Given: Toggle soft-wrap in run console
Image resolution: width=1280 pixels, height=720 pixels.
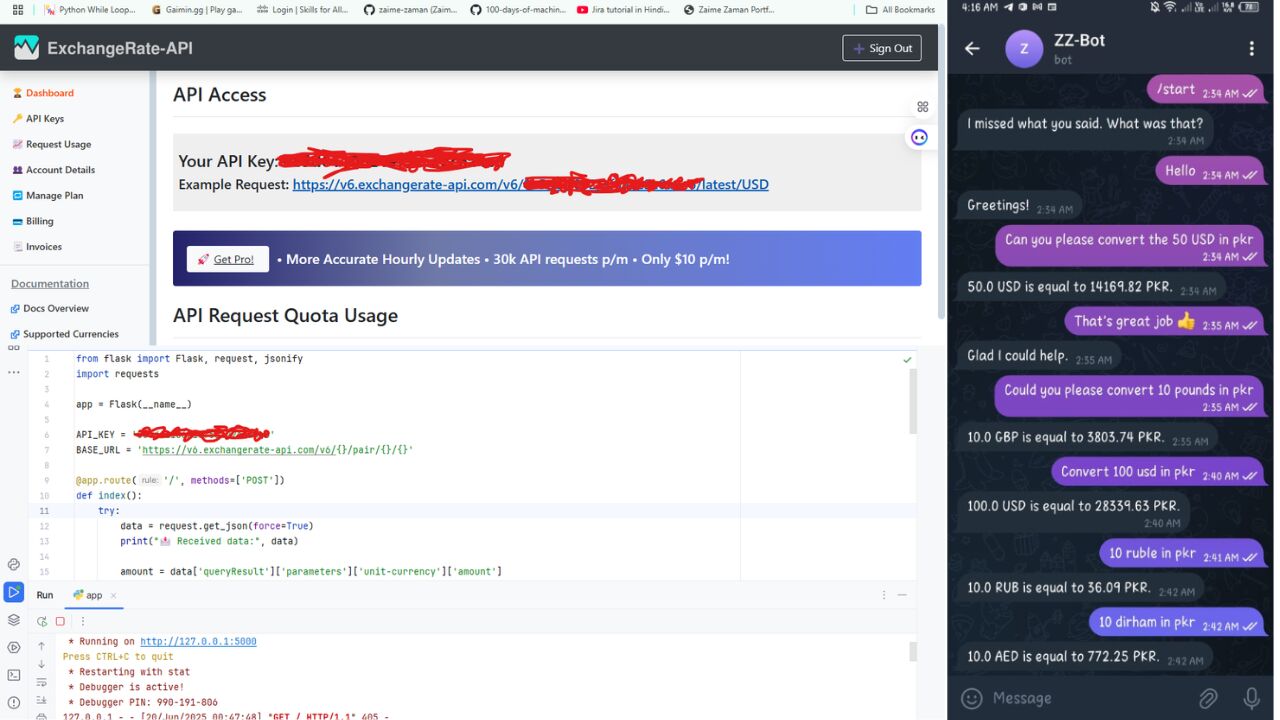Looking at the screenshot, I should [x=42, y=682].
